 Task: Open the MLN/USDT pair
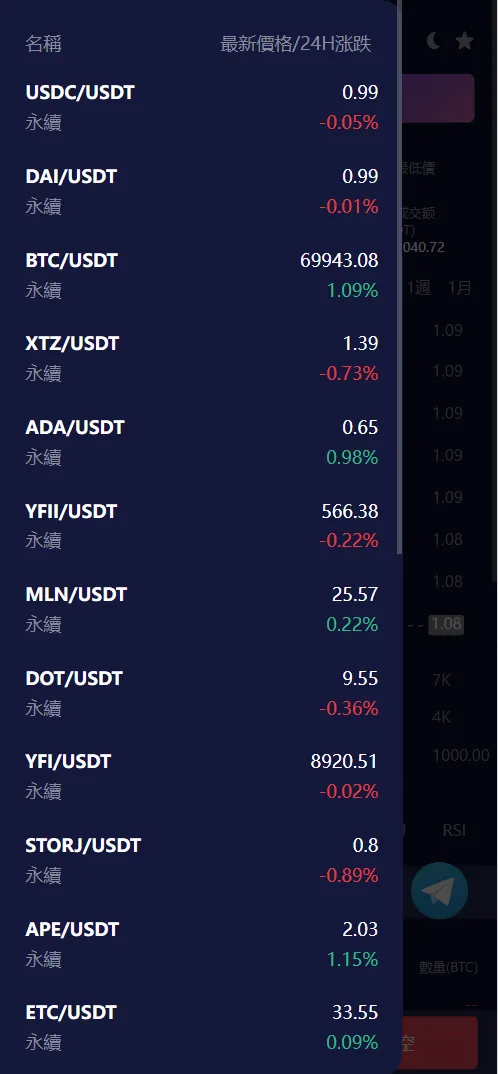pyautogui.click(x=201, y=609)
